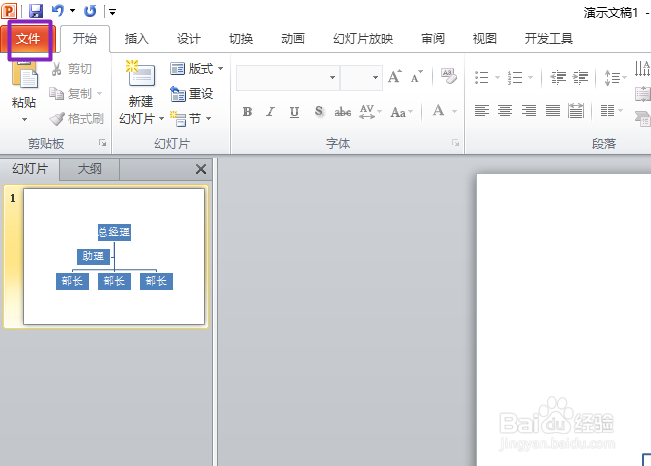
Task: Click the 新建幻灯片 icon
Action: tap(141, 74)
